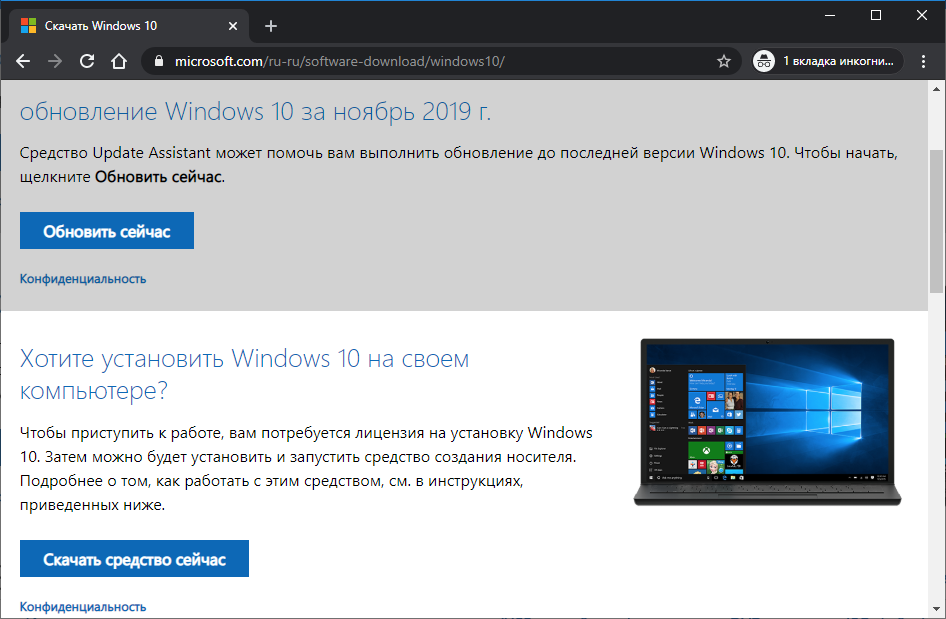Go back to the previous page
This screenshot has width=946, height=619.
pos(23,61)
